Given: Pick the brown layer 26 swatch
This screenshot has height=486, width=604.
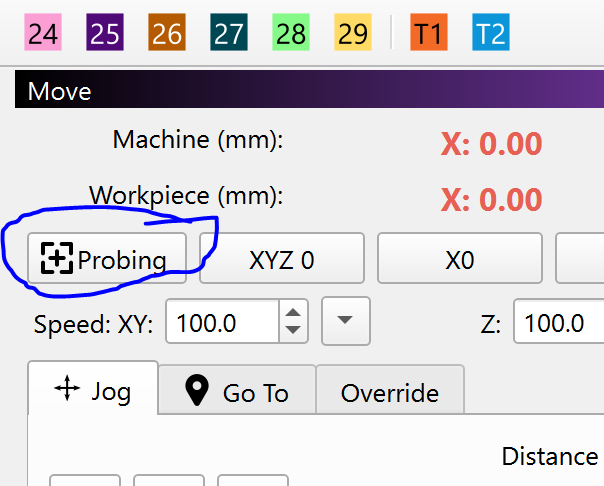Looking at the screenshot, I should pos(167,34).
